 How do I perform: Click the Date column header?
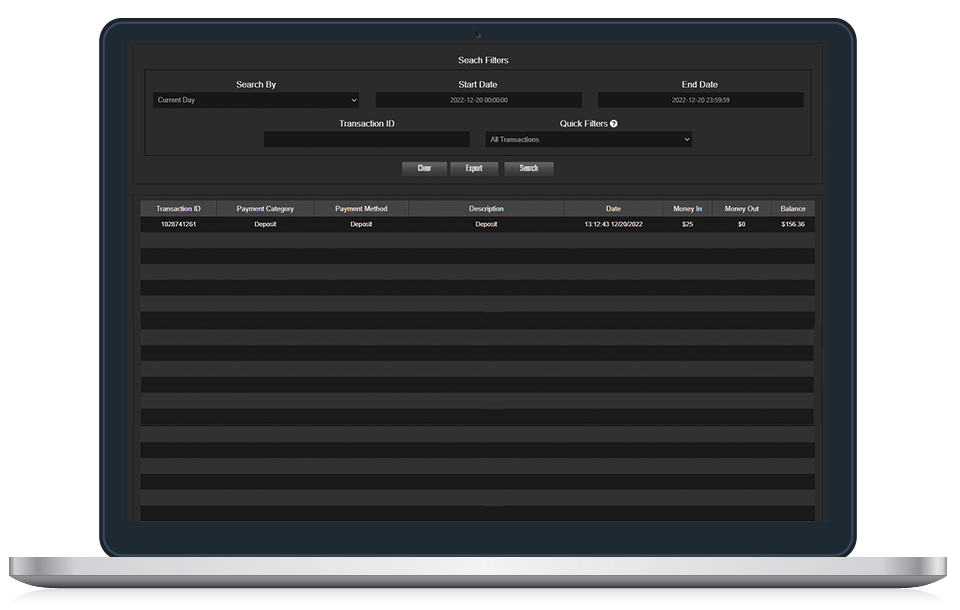(613, 209)
